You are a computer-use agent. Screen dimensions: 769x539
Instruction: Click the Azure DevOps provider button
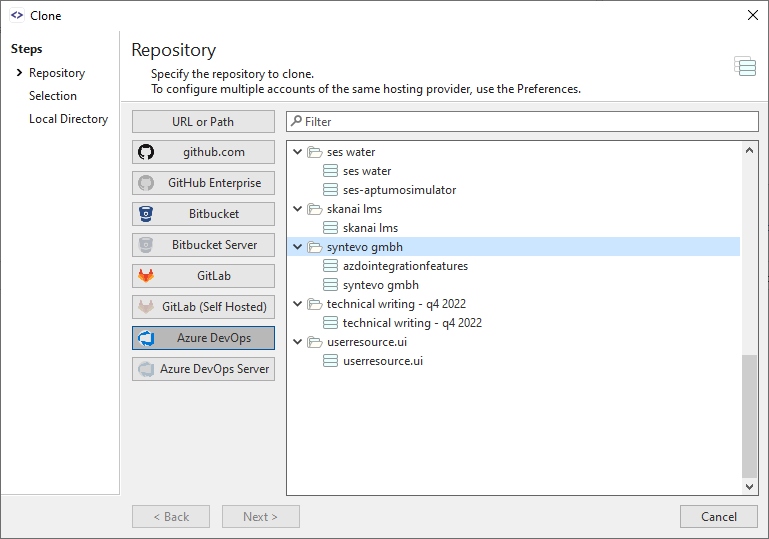click(203, 338)
